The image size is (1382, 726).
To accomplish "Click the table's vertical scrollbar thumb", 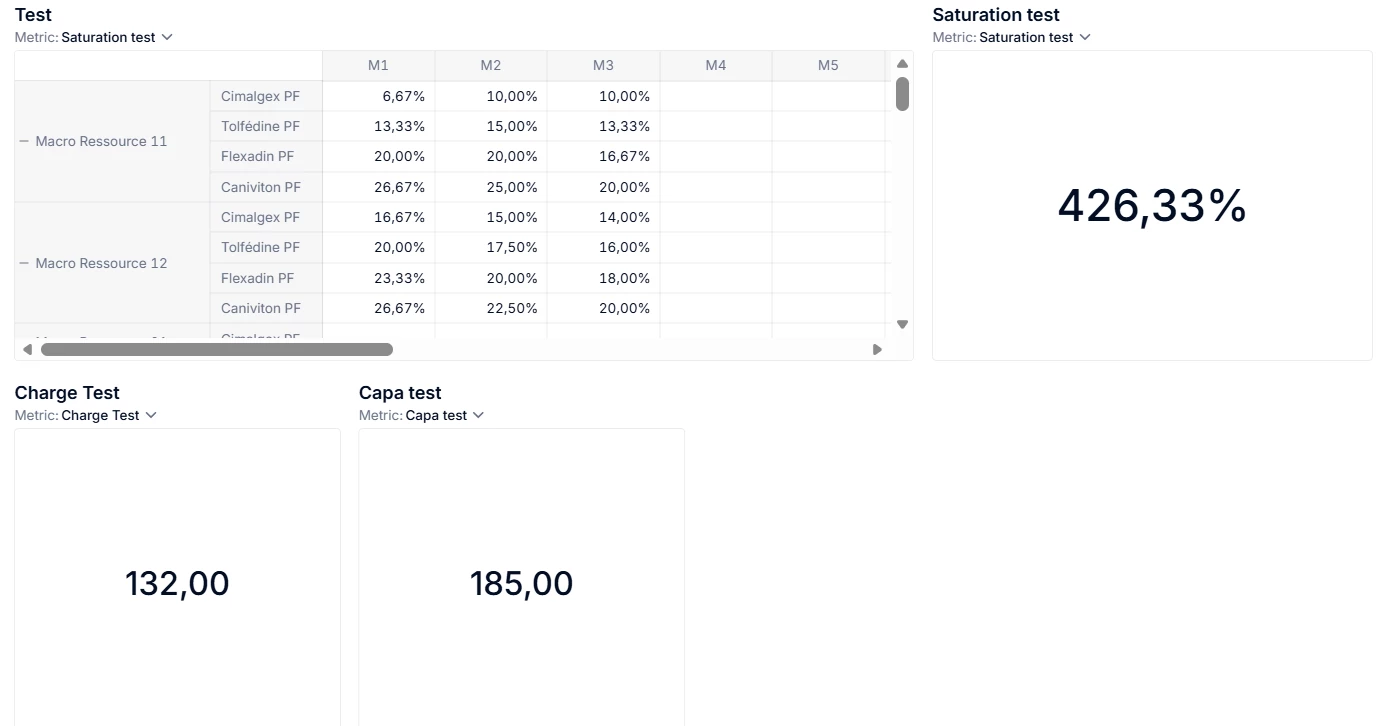I will (x=902, y=94).
